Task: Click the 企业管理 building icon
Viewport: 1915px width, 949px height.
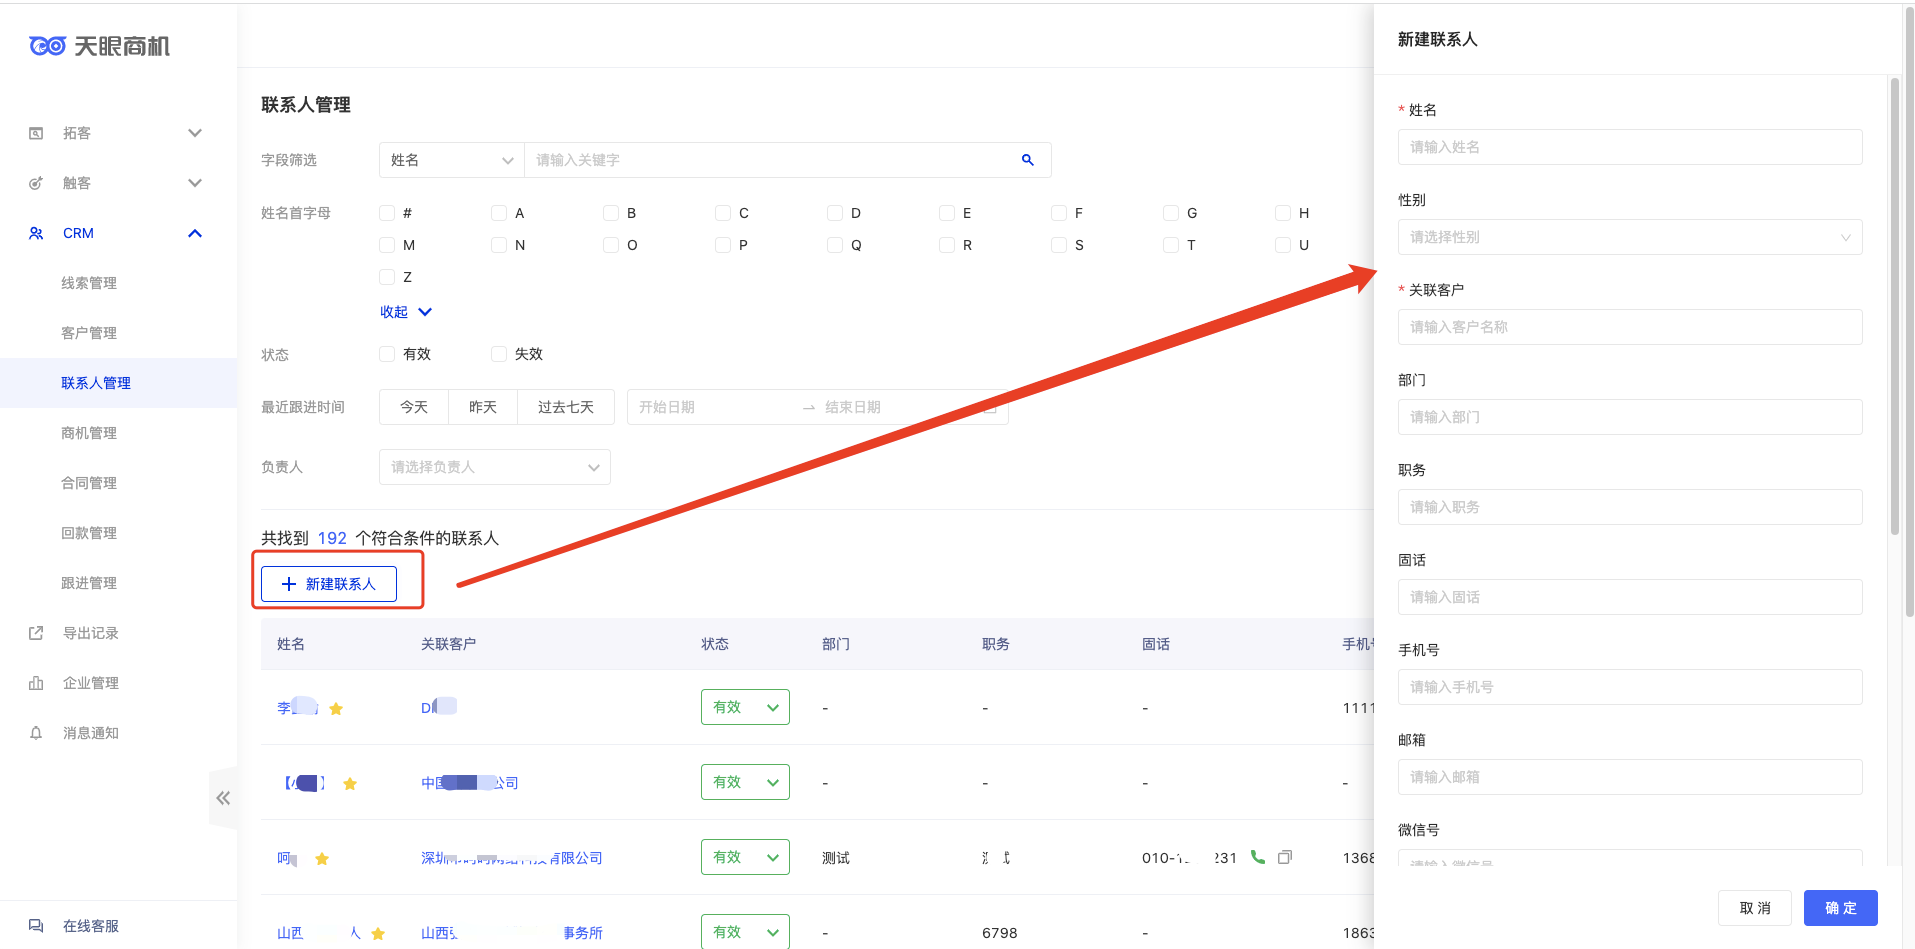Action: click(36, 683)
